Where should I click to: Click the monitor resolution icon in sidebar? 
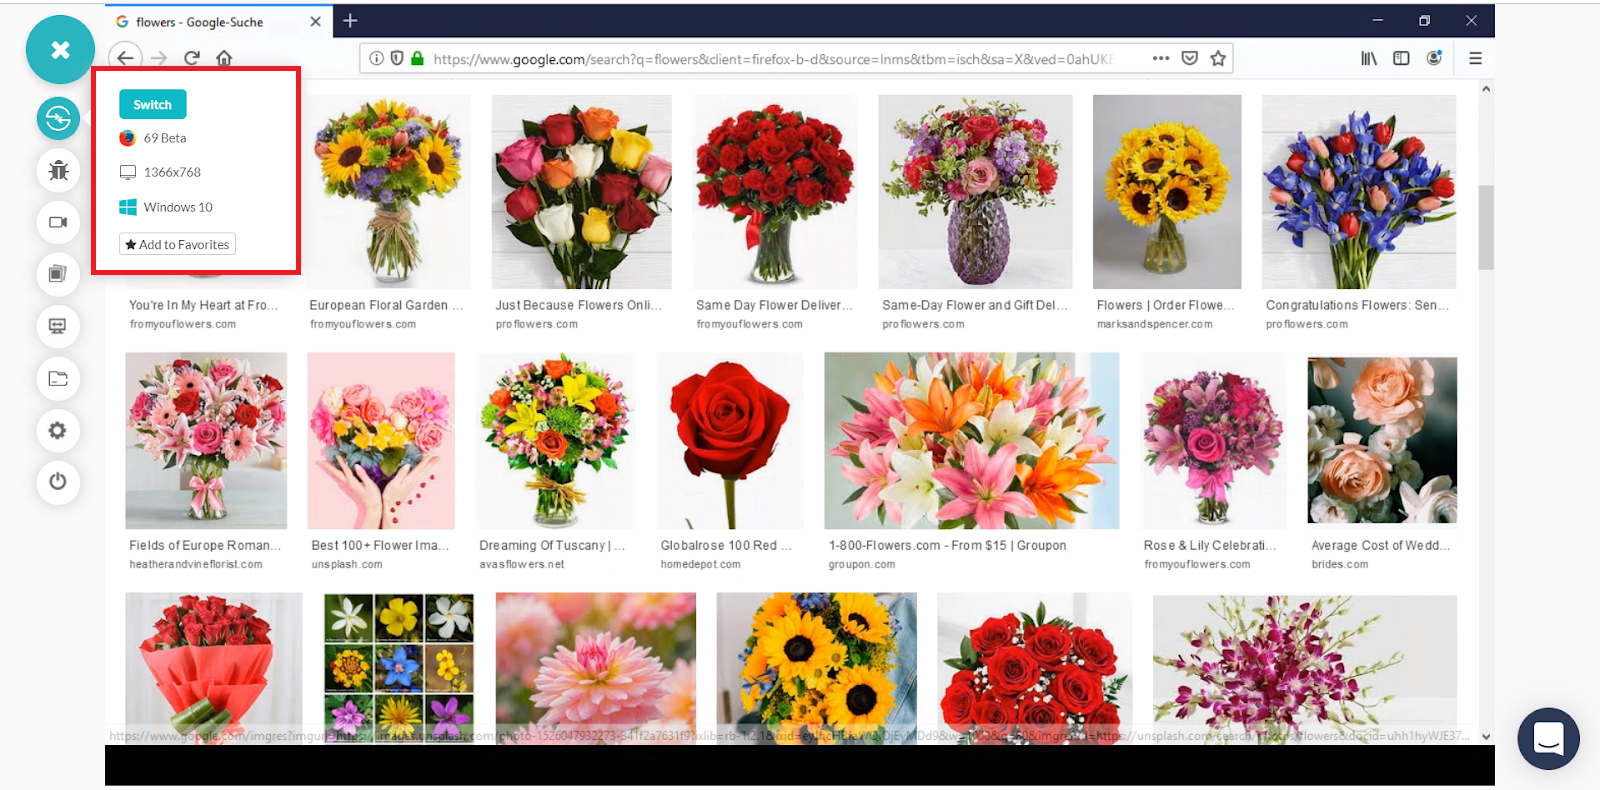click(x=58, y=326)
